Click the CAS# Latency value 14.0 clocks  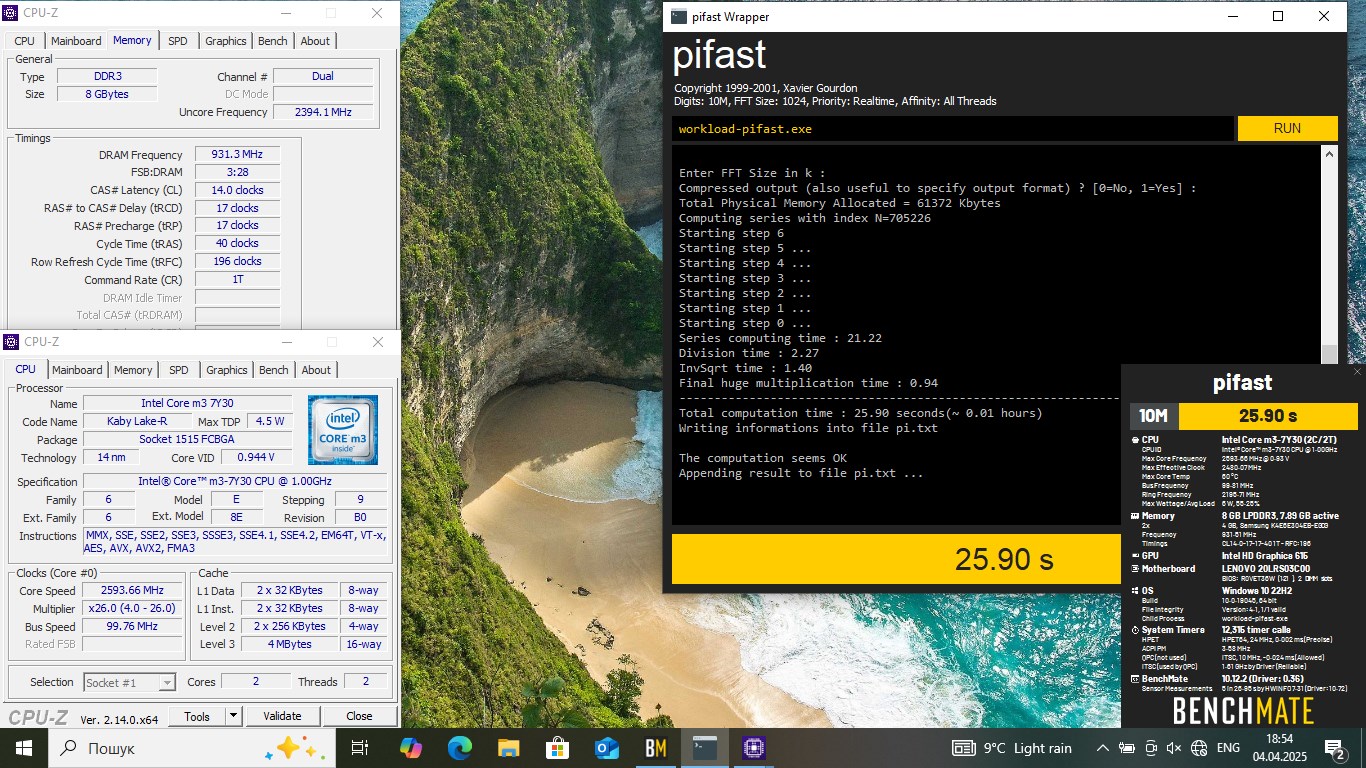pyautogui.click(x=237, y=190)
